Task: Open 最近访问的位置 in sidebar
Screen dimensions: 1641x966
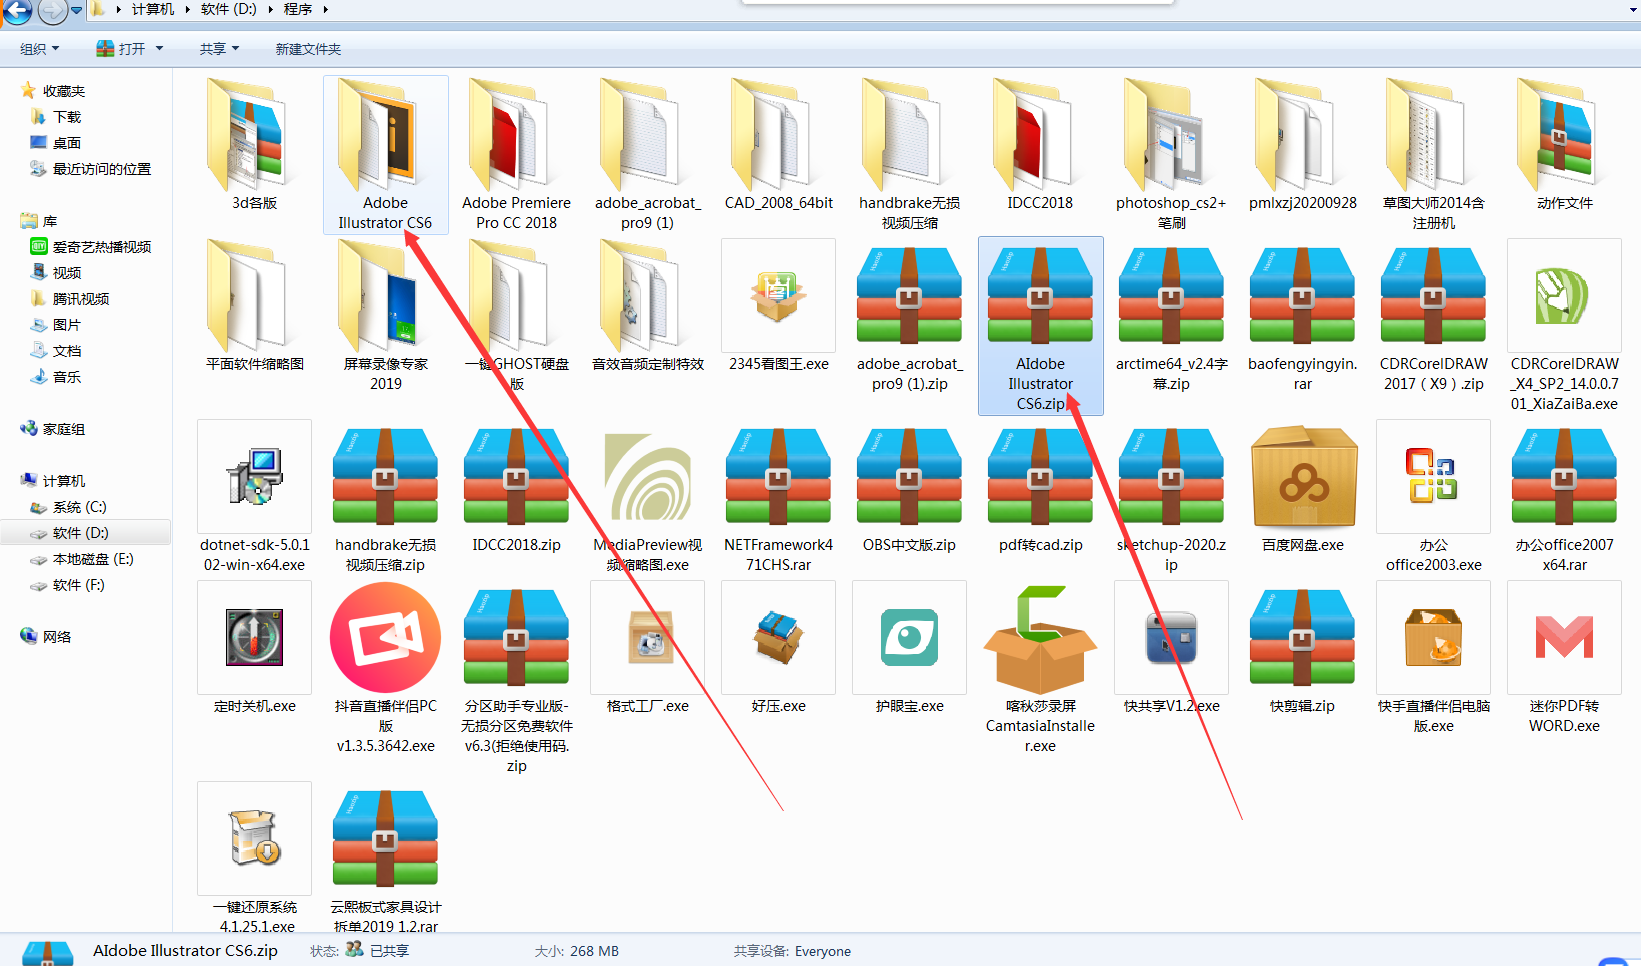Action: point(101,169)
